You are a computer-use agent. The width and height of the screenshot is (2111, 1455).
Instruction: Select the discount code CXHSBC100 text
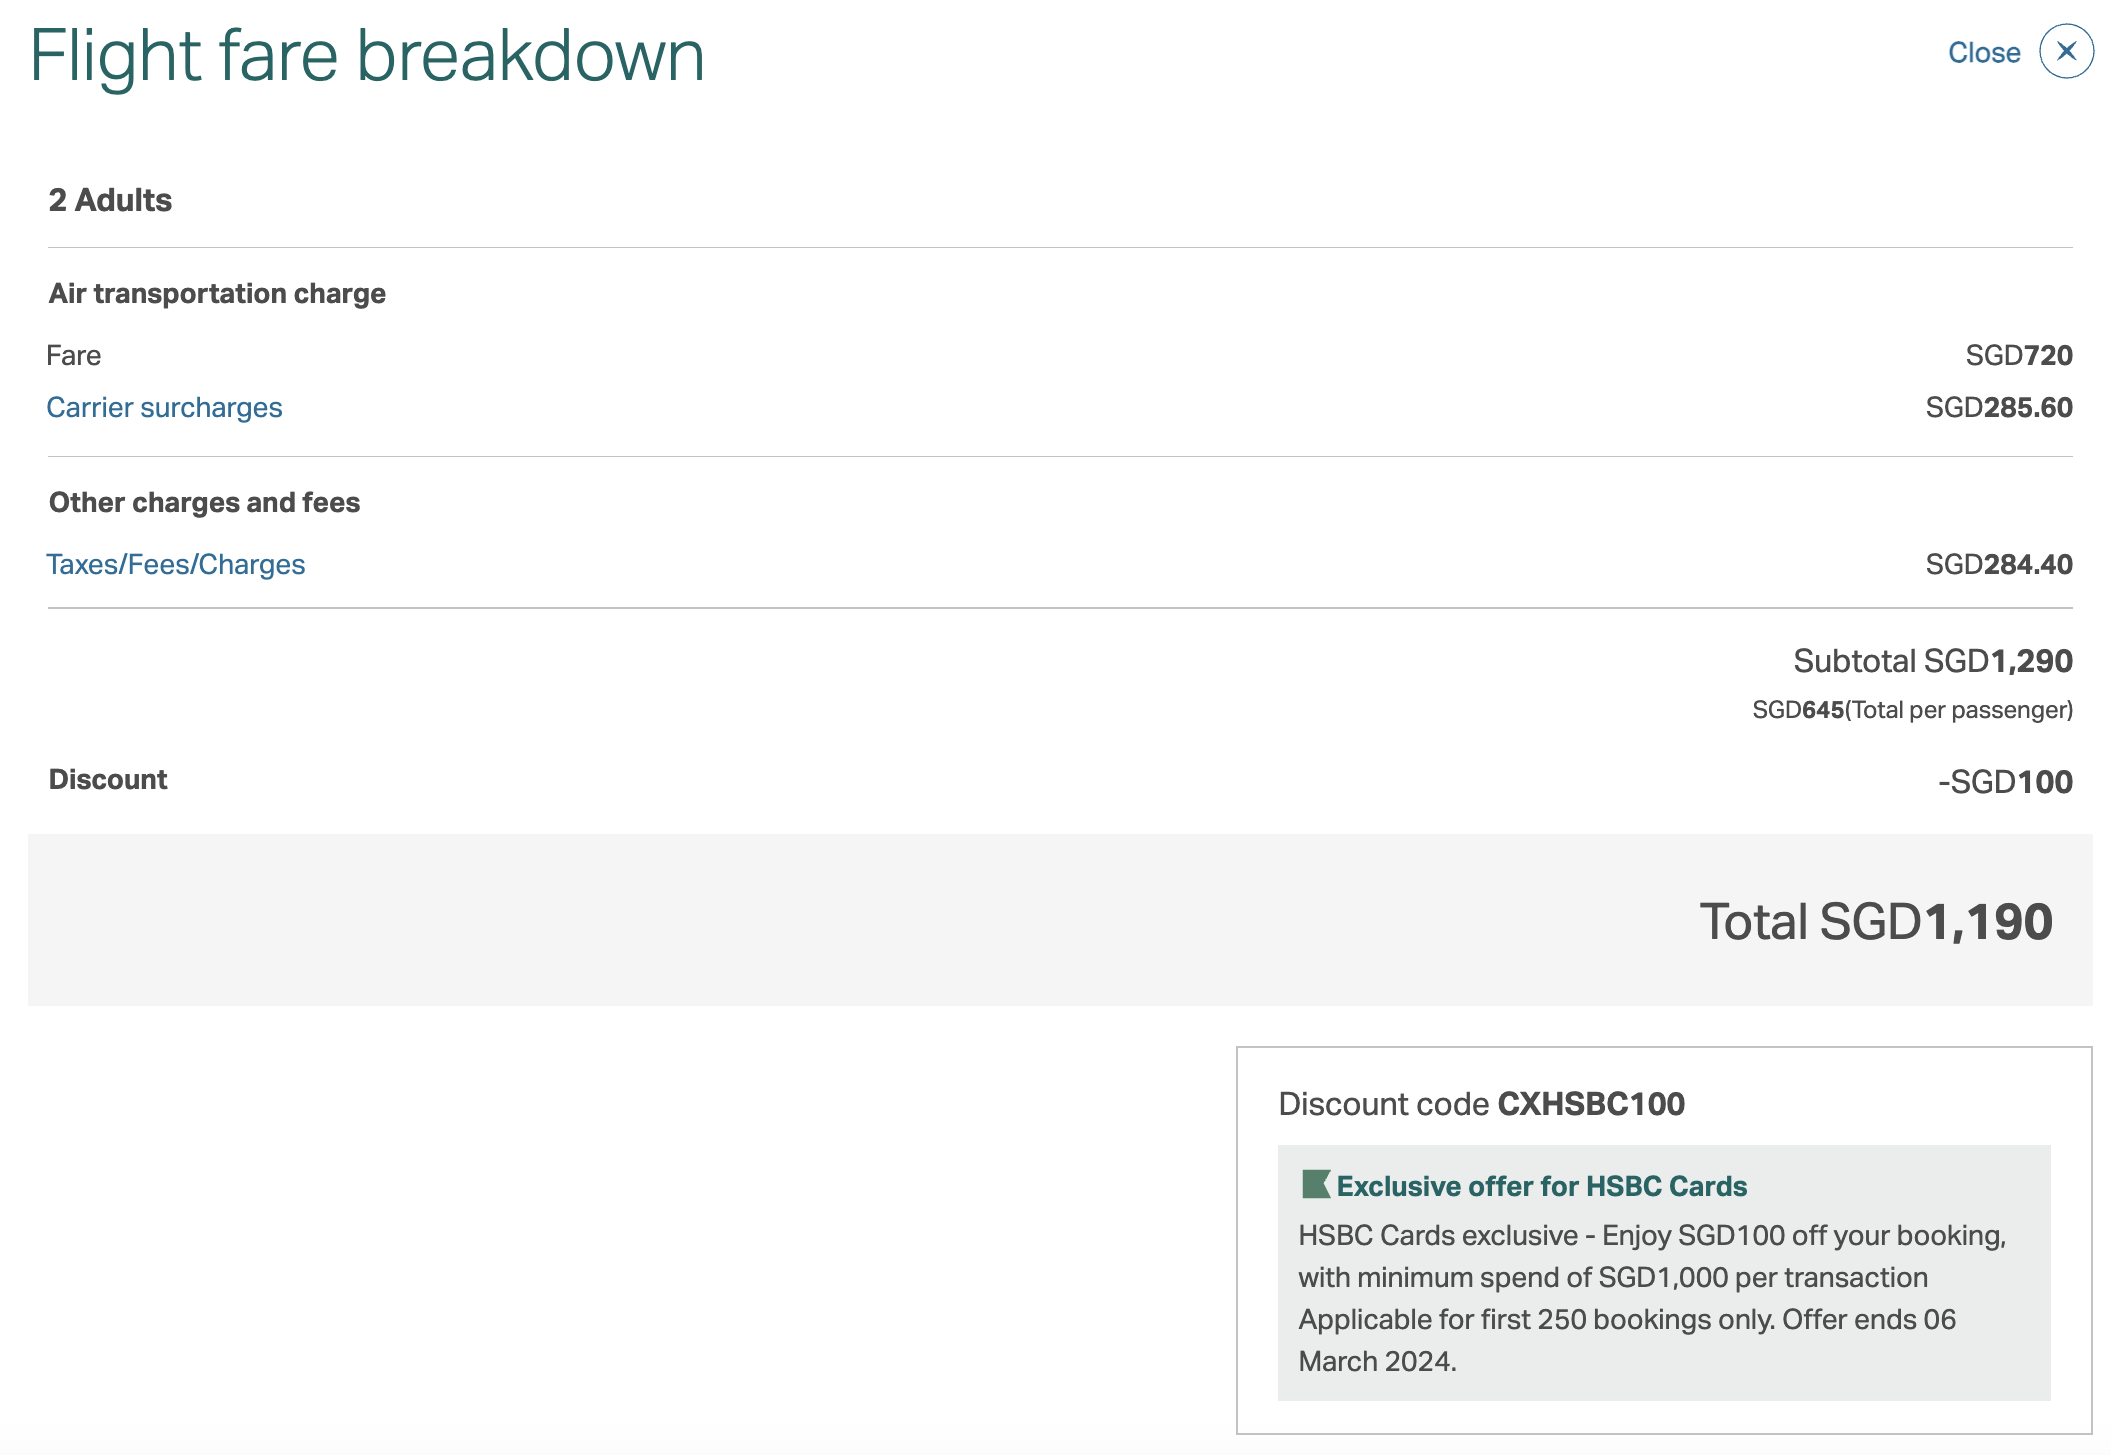coord(1590,1104)
